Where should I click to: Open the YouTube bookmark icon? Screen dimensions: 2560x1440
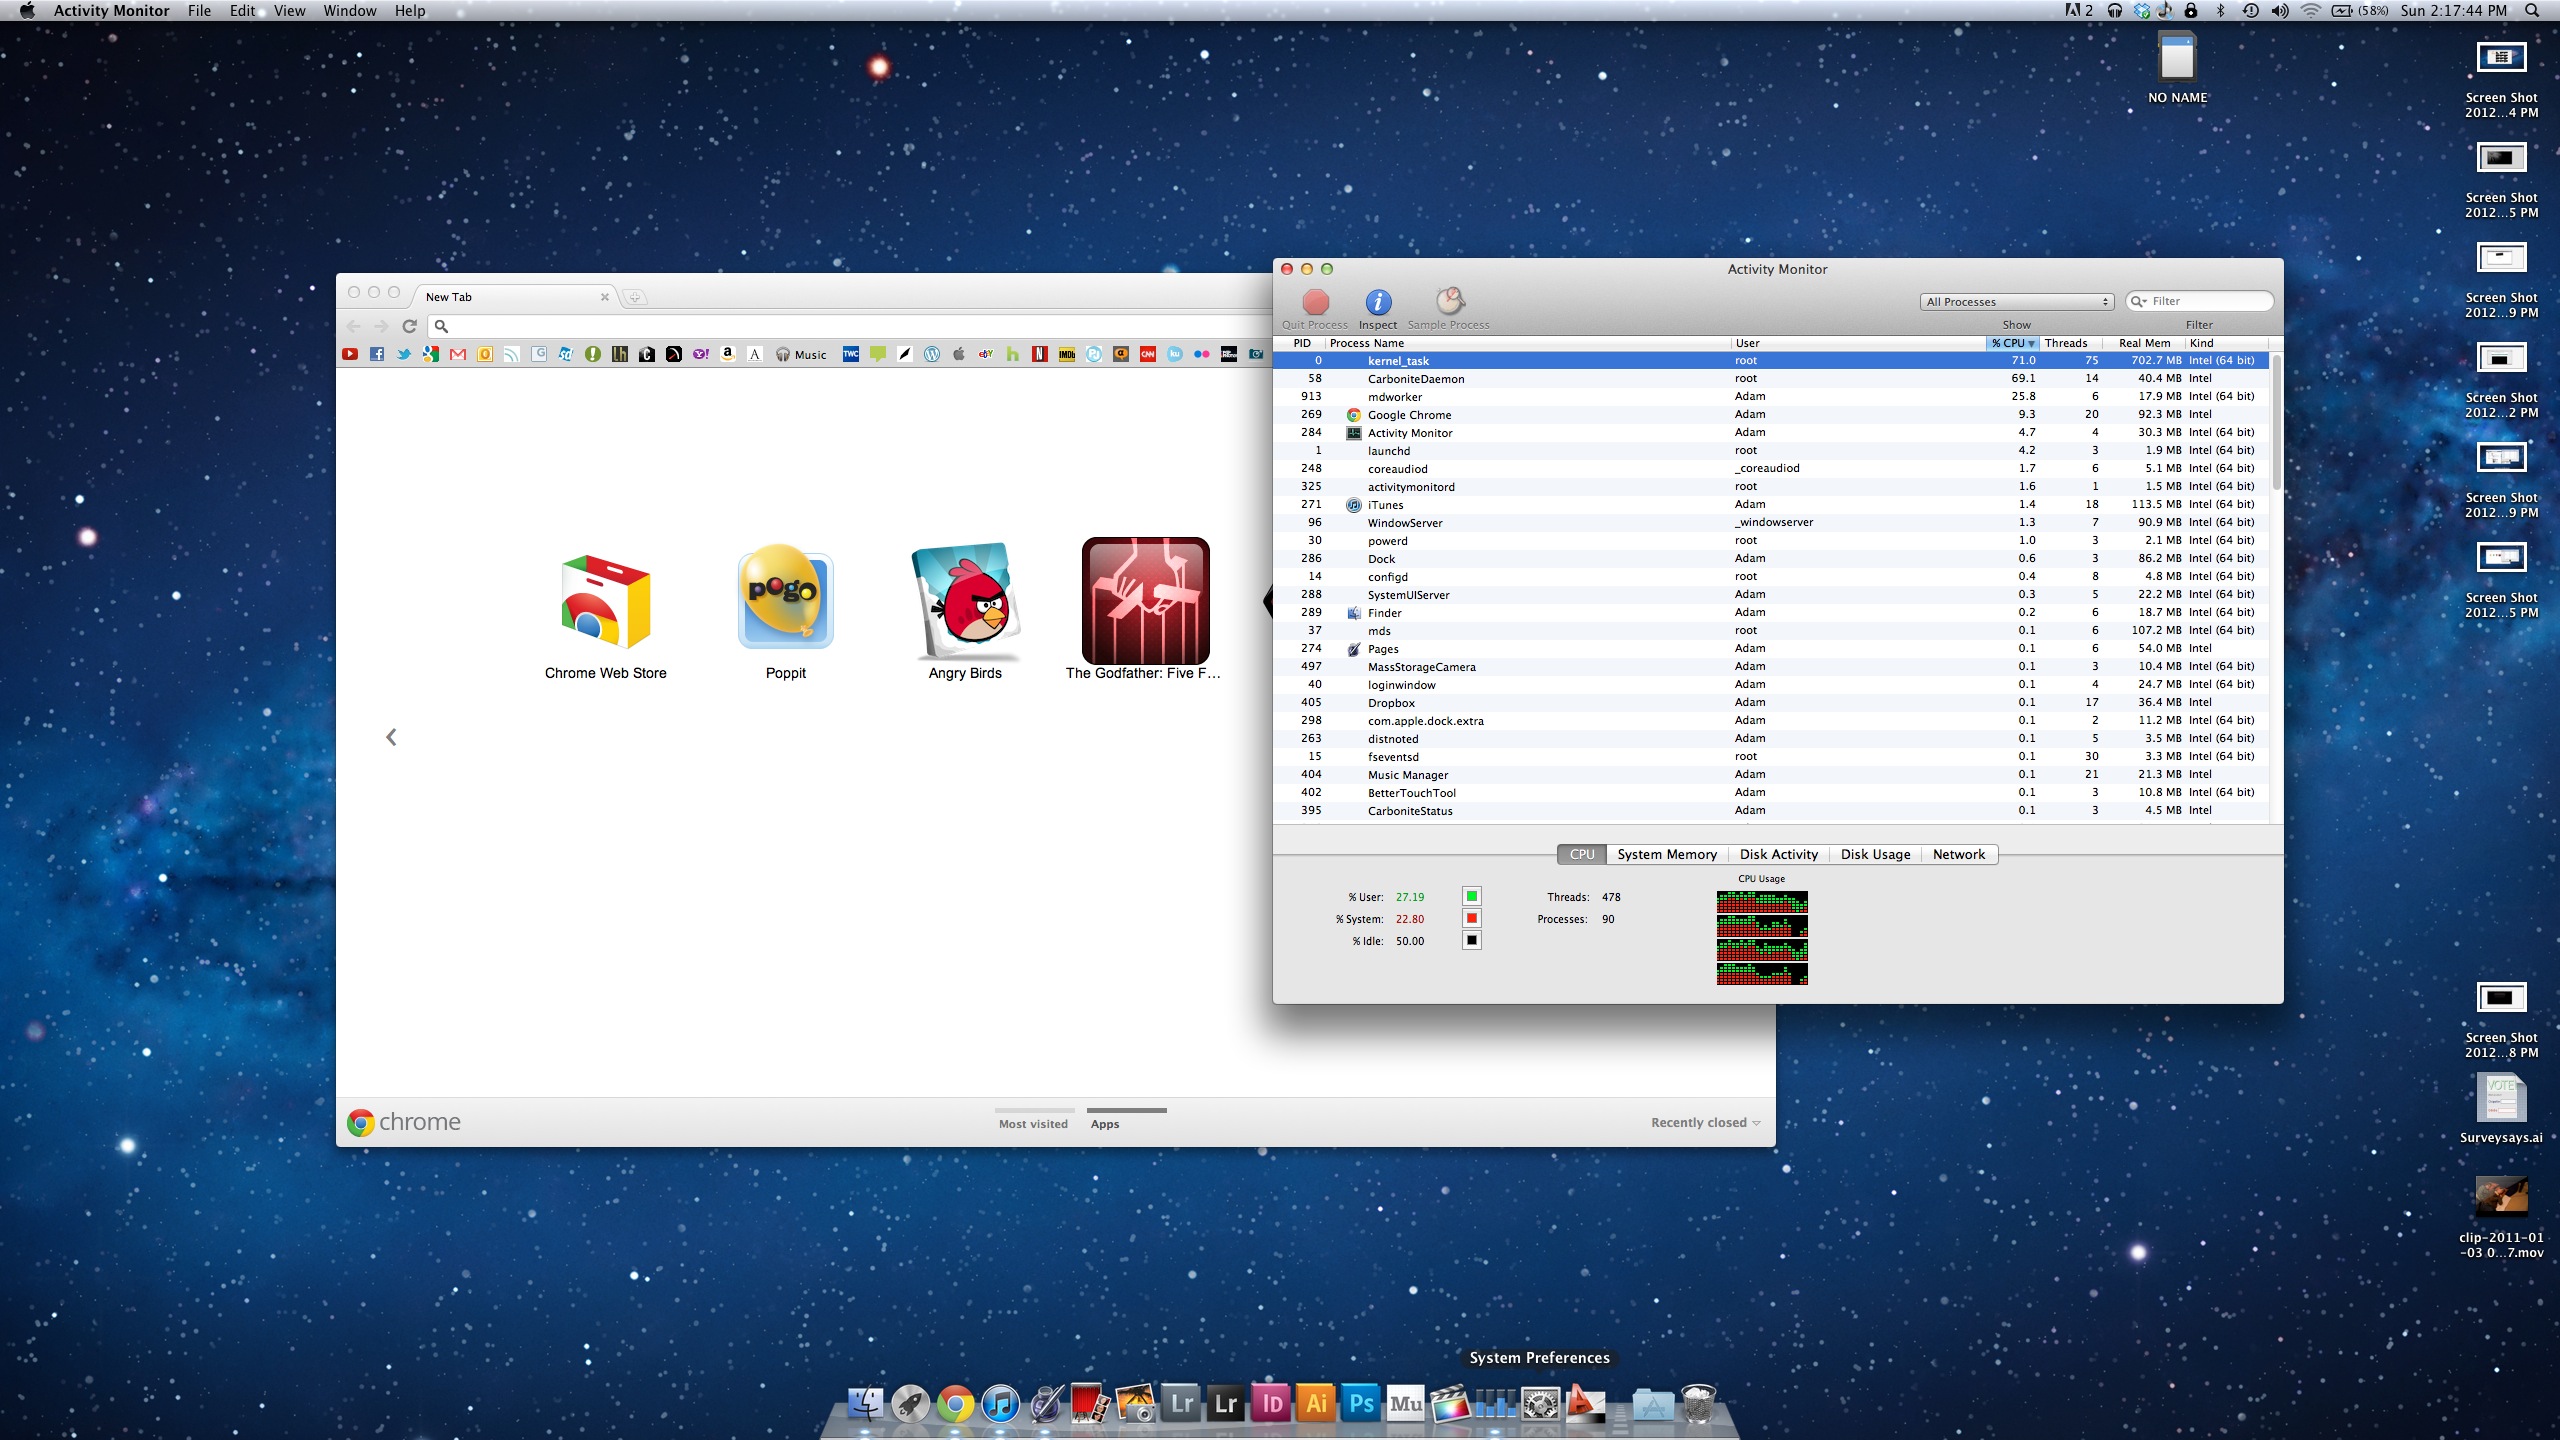(x=350, y=354)
